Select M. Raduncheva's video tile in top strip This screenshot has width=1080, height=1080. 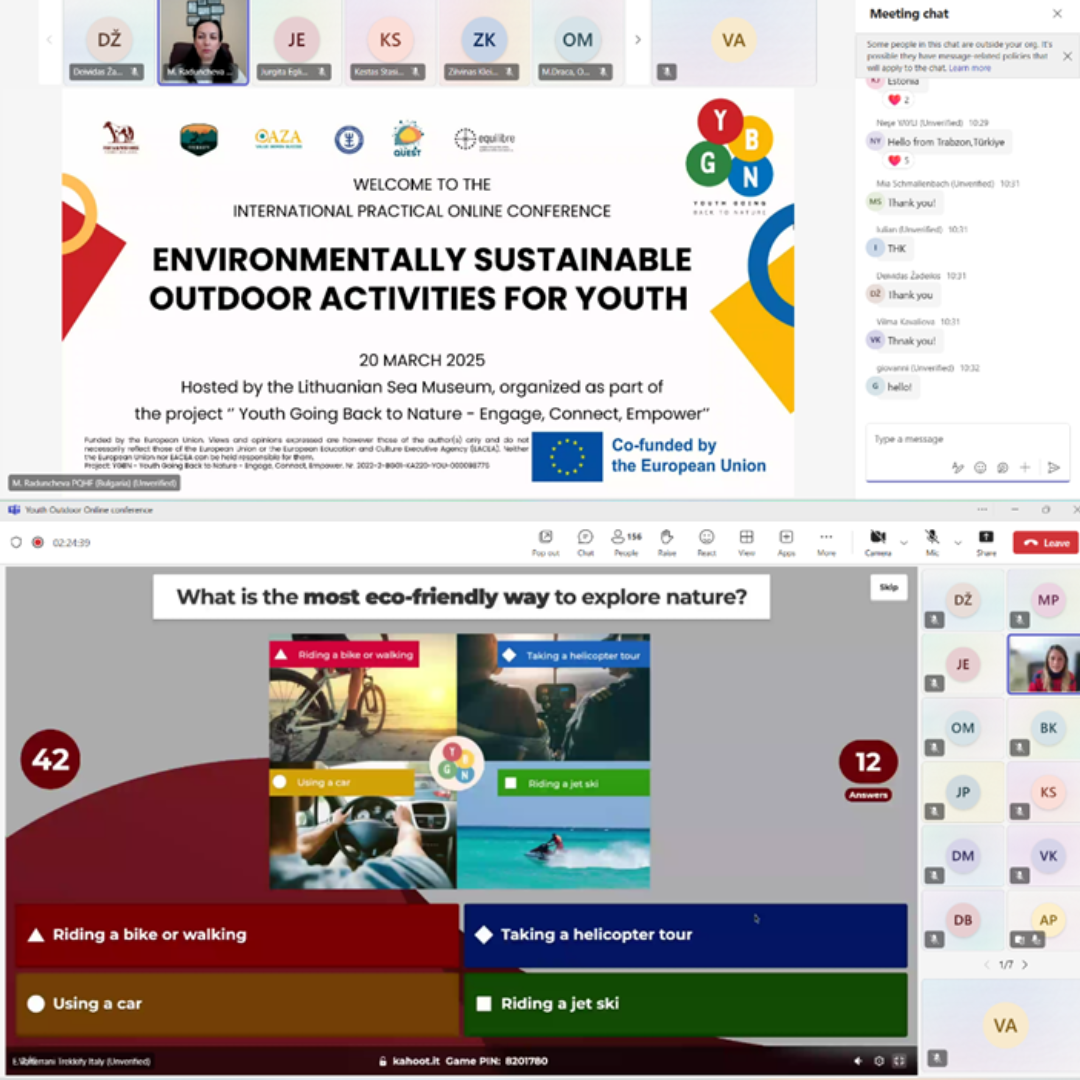coord(203,42)
